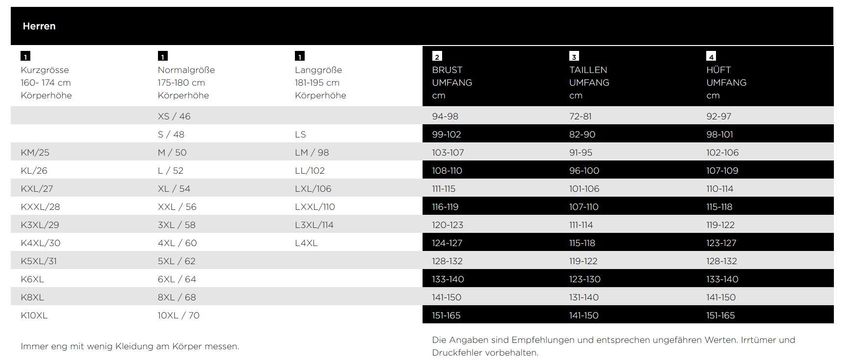The width and height of the screenshot is (850, 363).
Task: Choose short size KXL/27
Action: (x=39, y=189)
